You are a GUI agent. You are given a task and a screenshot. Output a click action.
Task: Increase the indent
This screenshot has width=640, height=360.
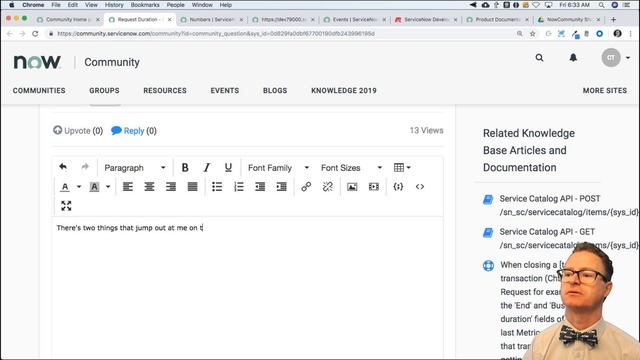point(282,187)
